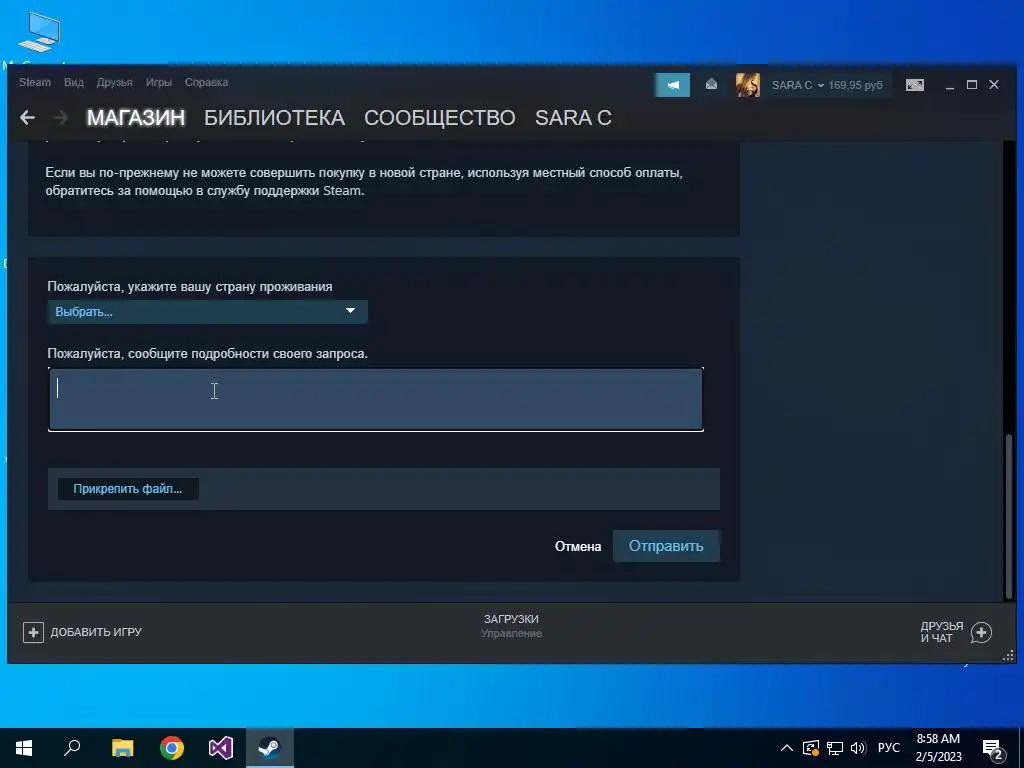Switch to Big Picture mode icon
1024x768 pixels.
coord(914,85)
